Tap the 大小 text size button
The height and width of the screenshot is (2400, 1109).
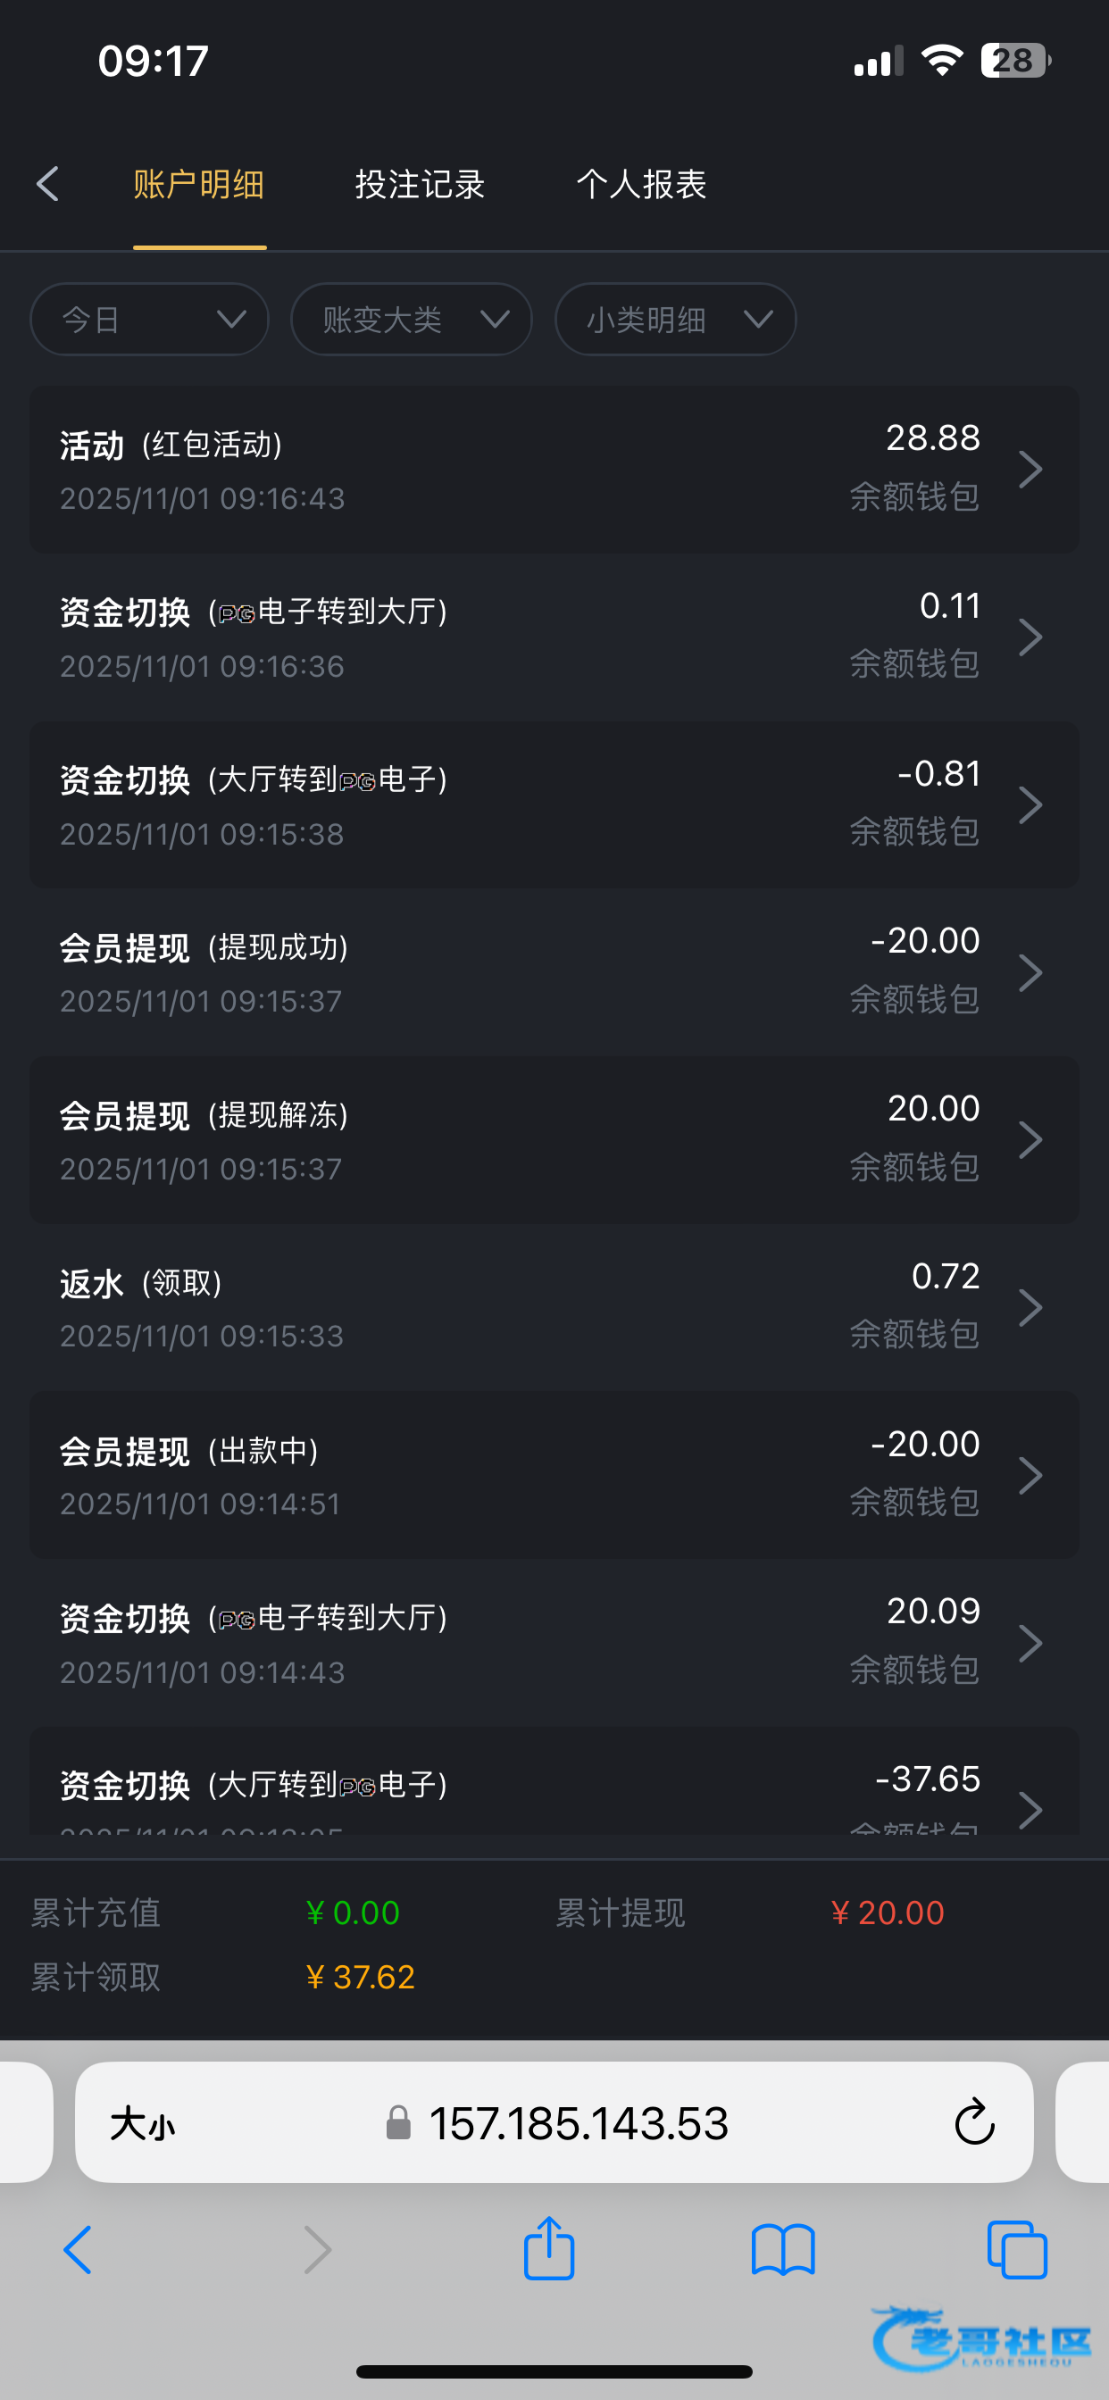click(142, 2123)
